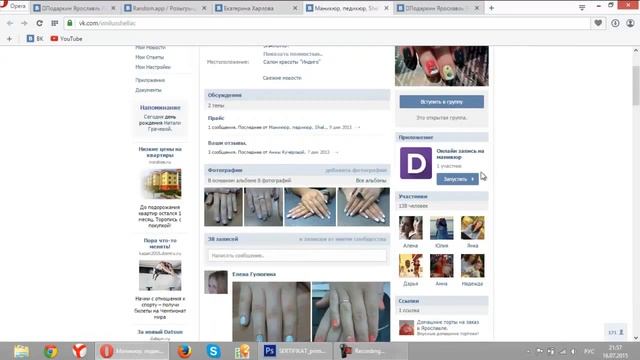Open group cover nail photo
This screenshot has height=360, width=640.
pos(442,66)
